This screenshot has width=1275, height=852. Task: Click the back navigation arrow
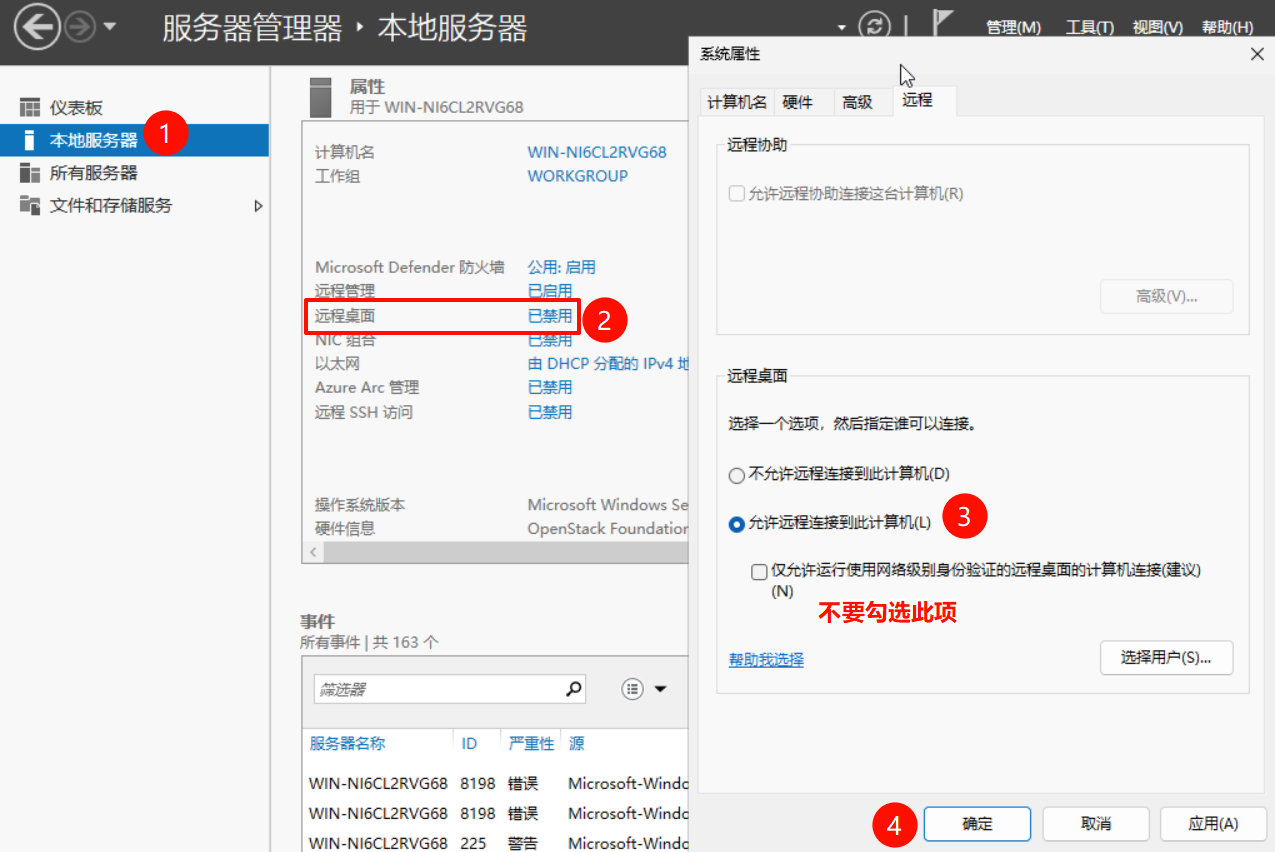36,26
